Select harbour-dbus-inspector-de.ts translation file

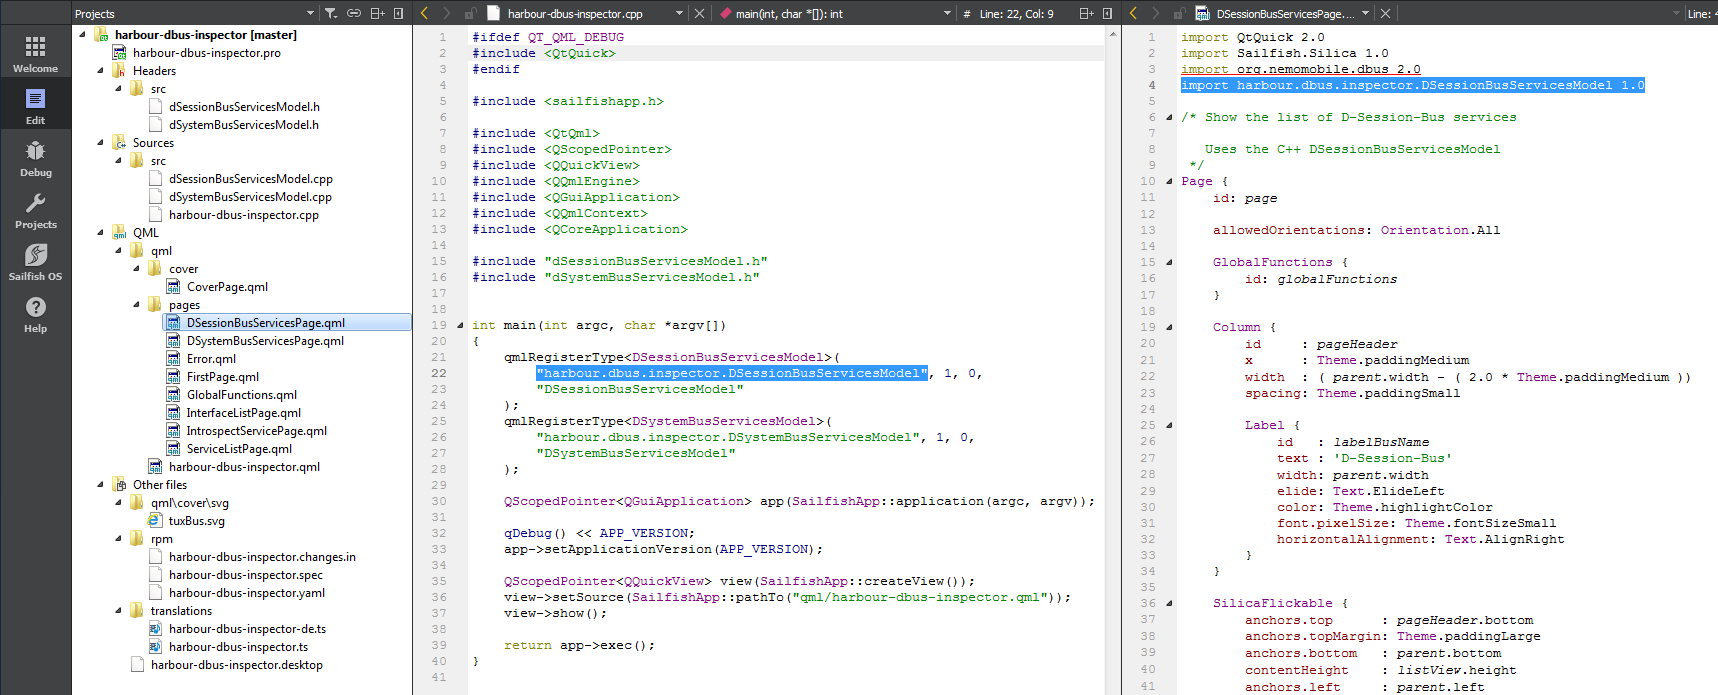(x=247, y=628)
